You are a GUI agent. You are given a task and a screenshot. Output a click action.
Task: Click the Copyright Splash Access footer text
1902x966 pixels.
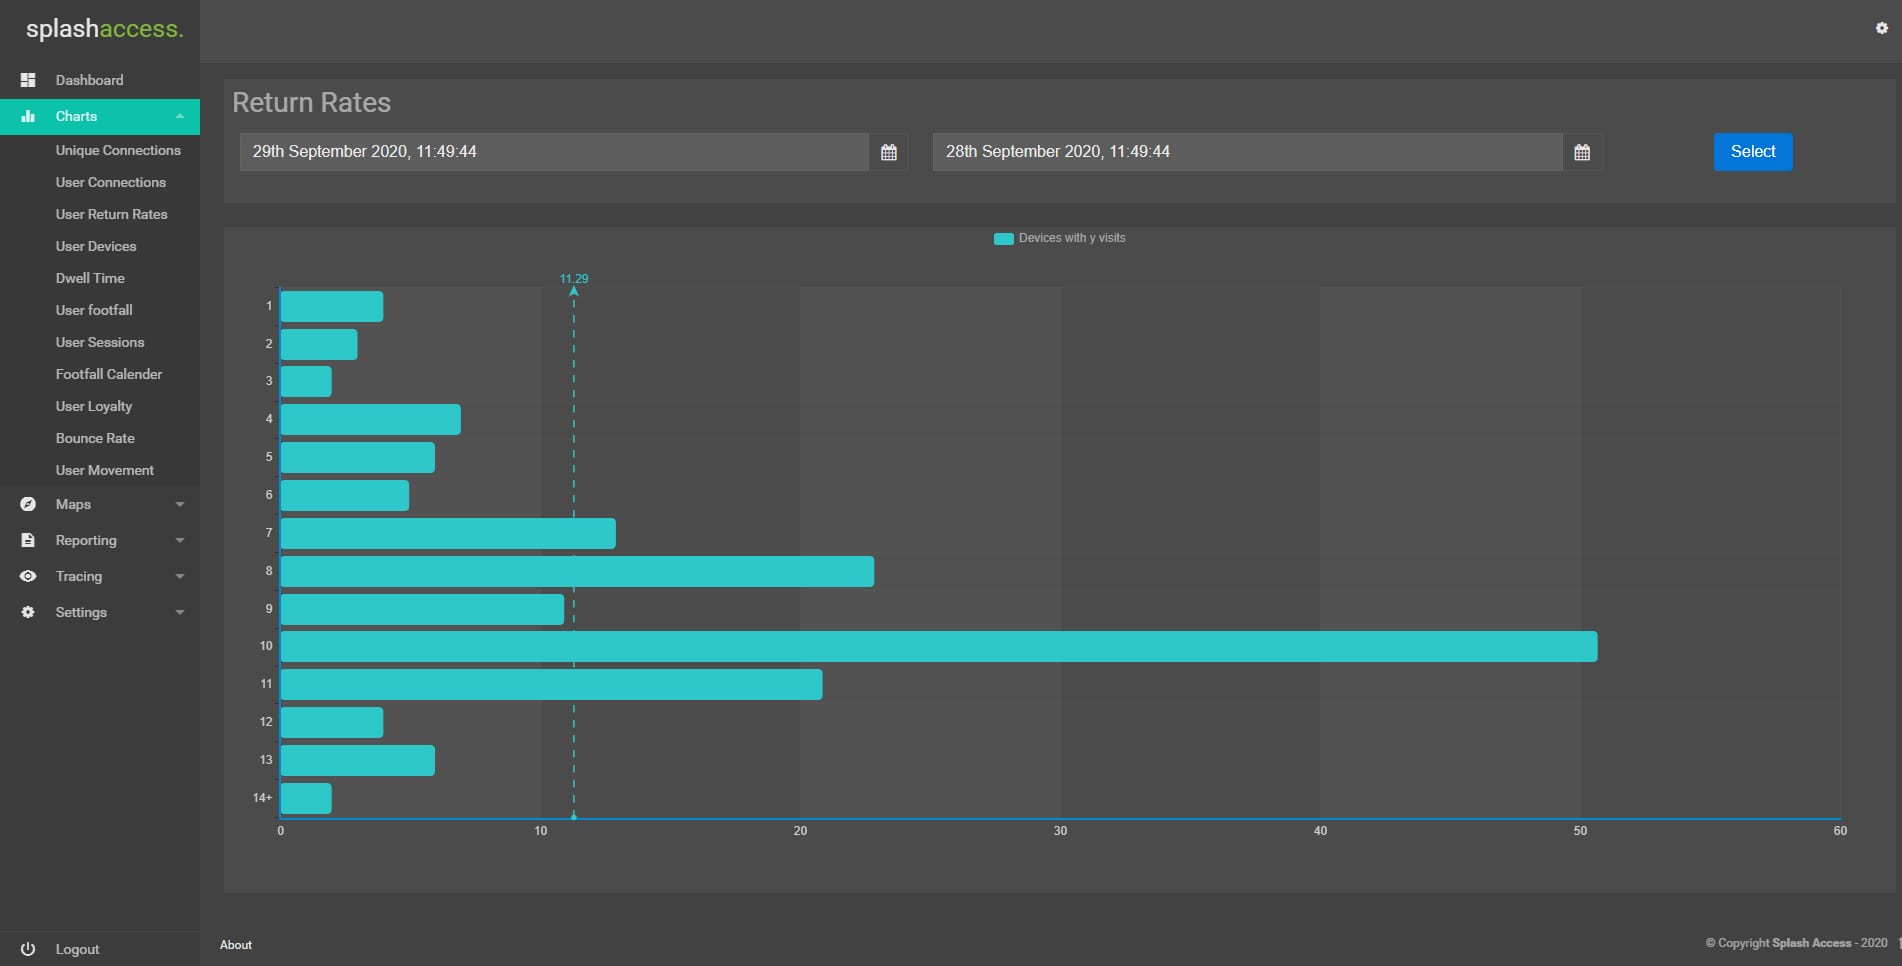(1796, 943)
